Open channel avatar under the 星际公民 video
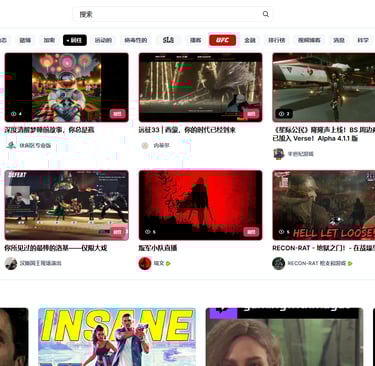This screenshot has width=375, height=366. click(278, 154)
